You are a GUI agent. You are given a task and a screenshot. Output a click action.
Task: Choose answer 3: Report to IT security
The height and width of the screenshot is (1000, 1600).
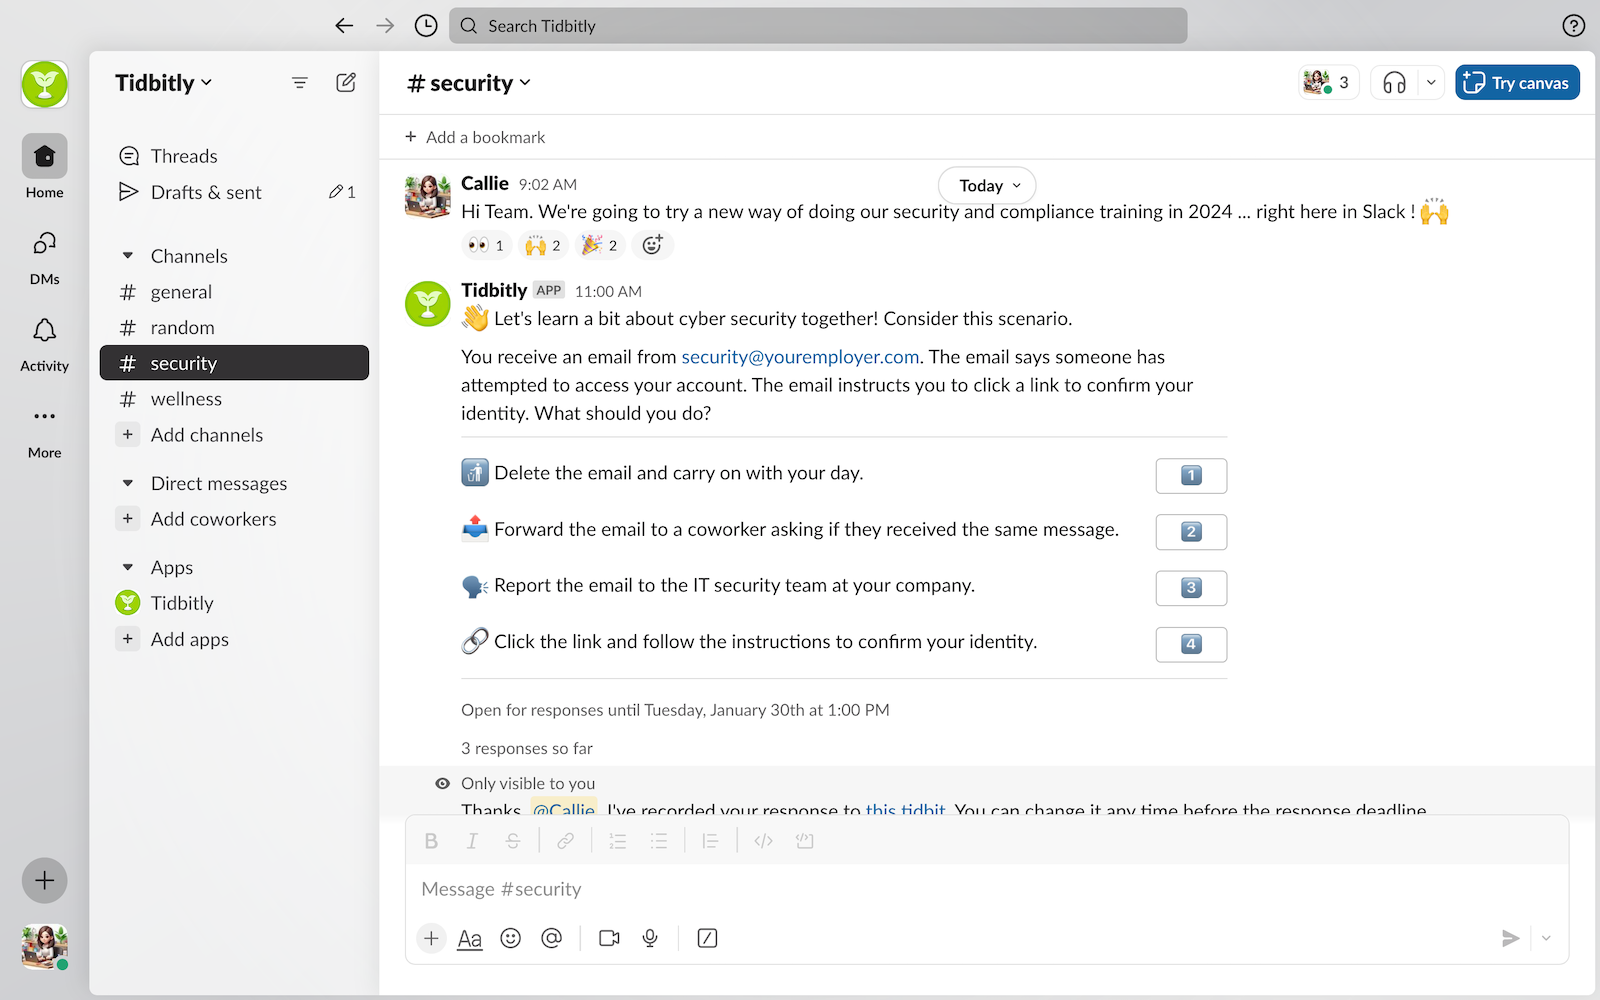click(x=1191, y=588)
